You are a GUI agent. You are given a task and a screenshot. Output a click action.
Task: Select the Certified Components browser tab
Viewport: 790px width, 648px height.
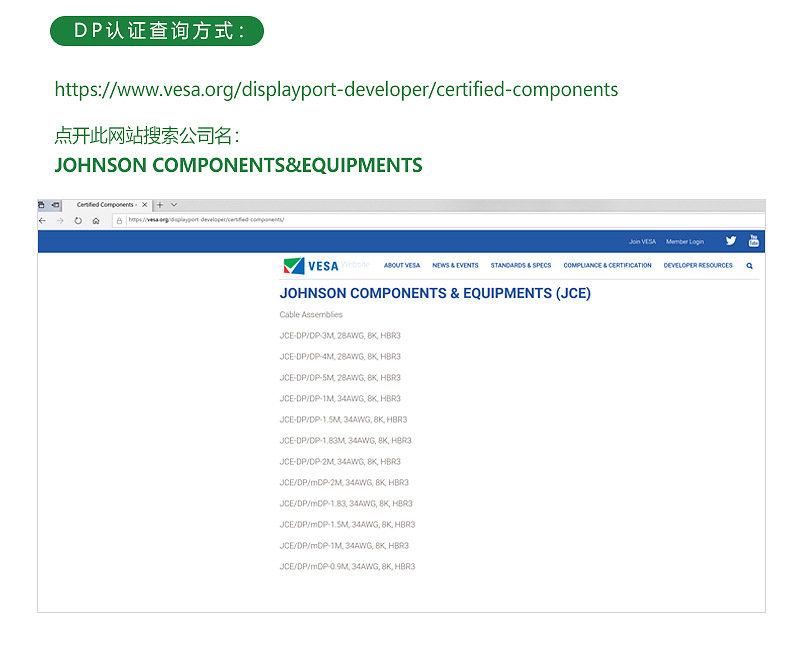click(107, 205)
